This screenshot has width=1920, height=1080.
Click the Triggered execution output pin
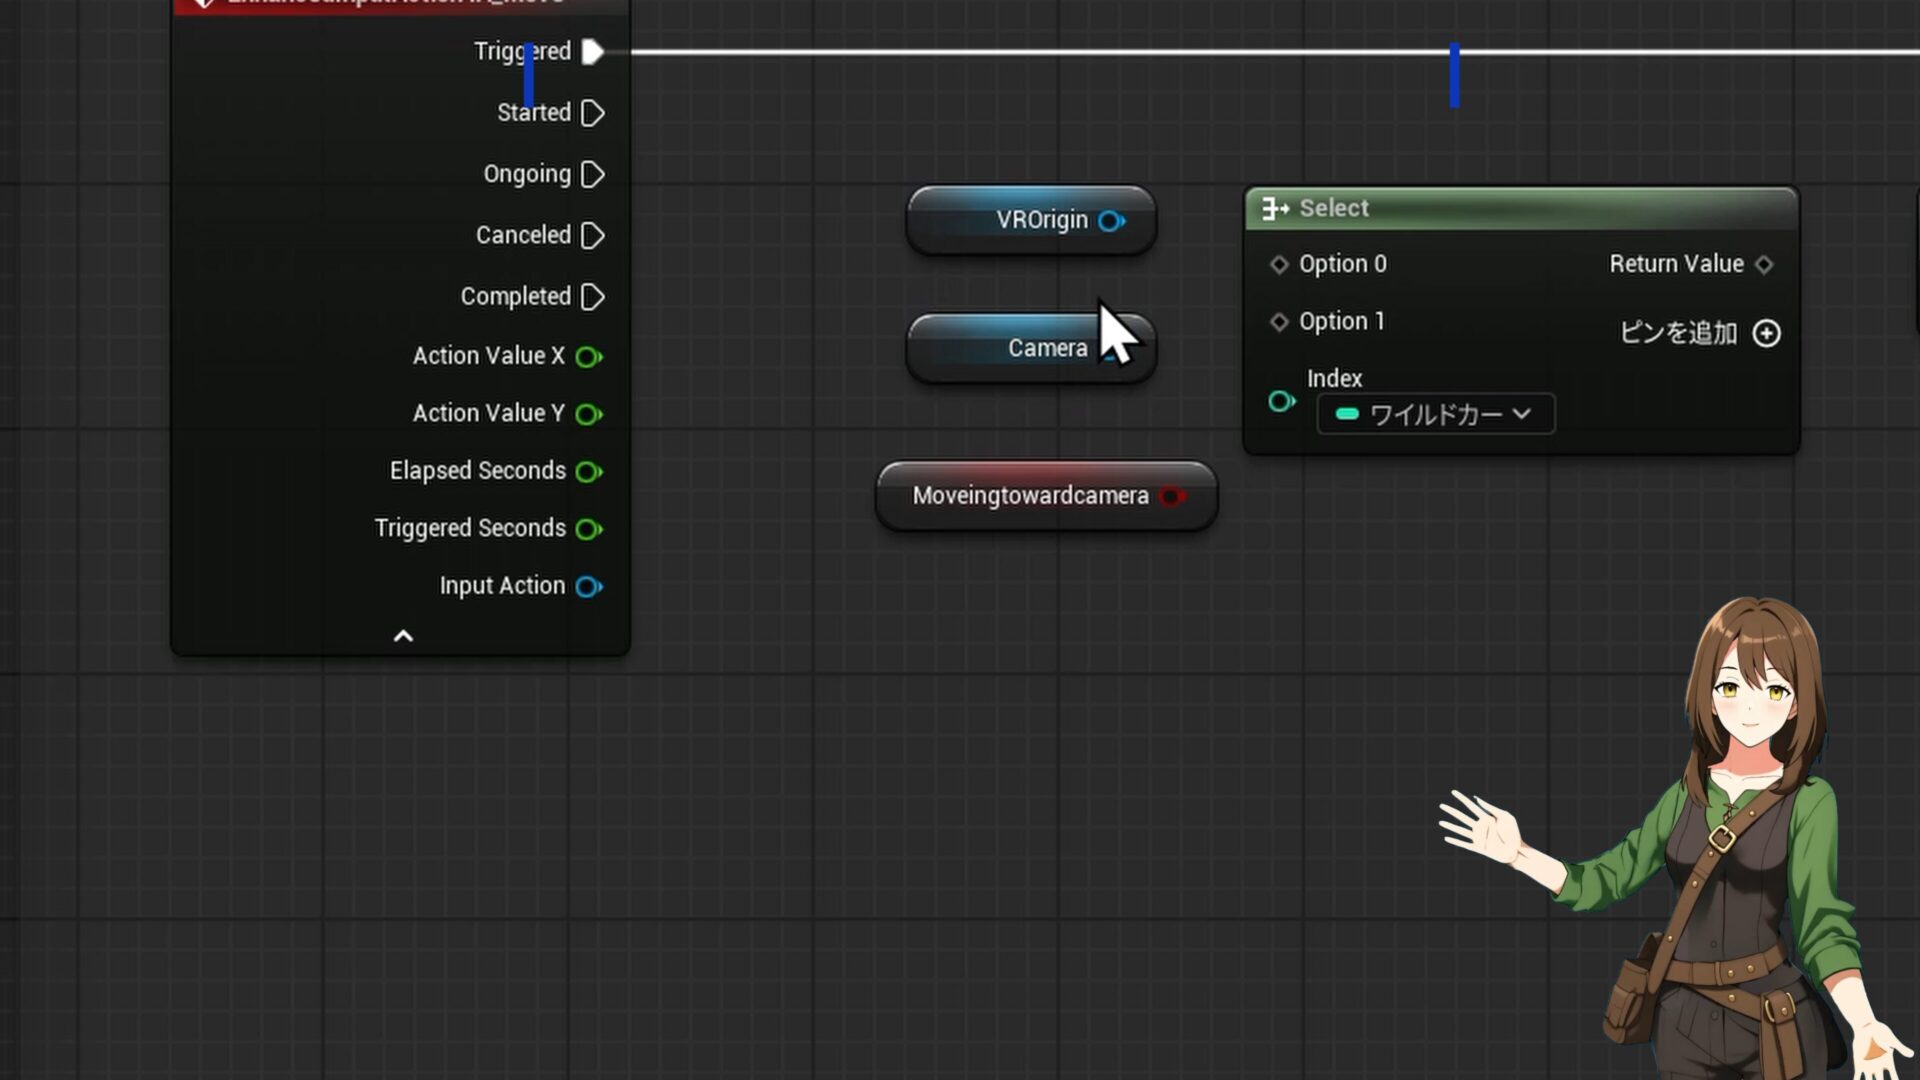coord(592,52)
